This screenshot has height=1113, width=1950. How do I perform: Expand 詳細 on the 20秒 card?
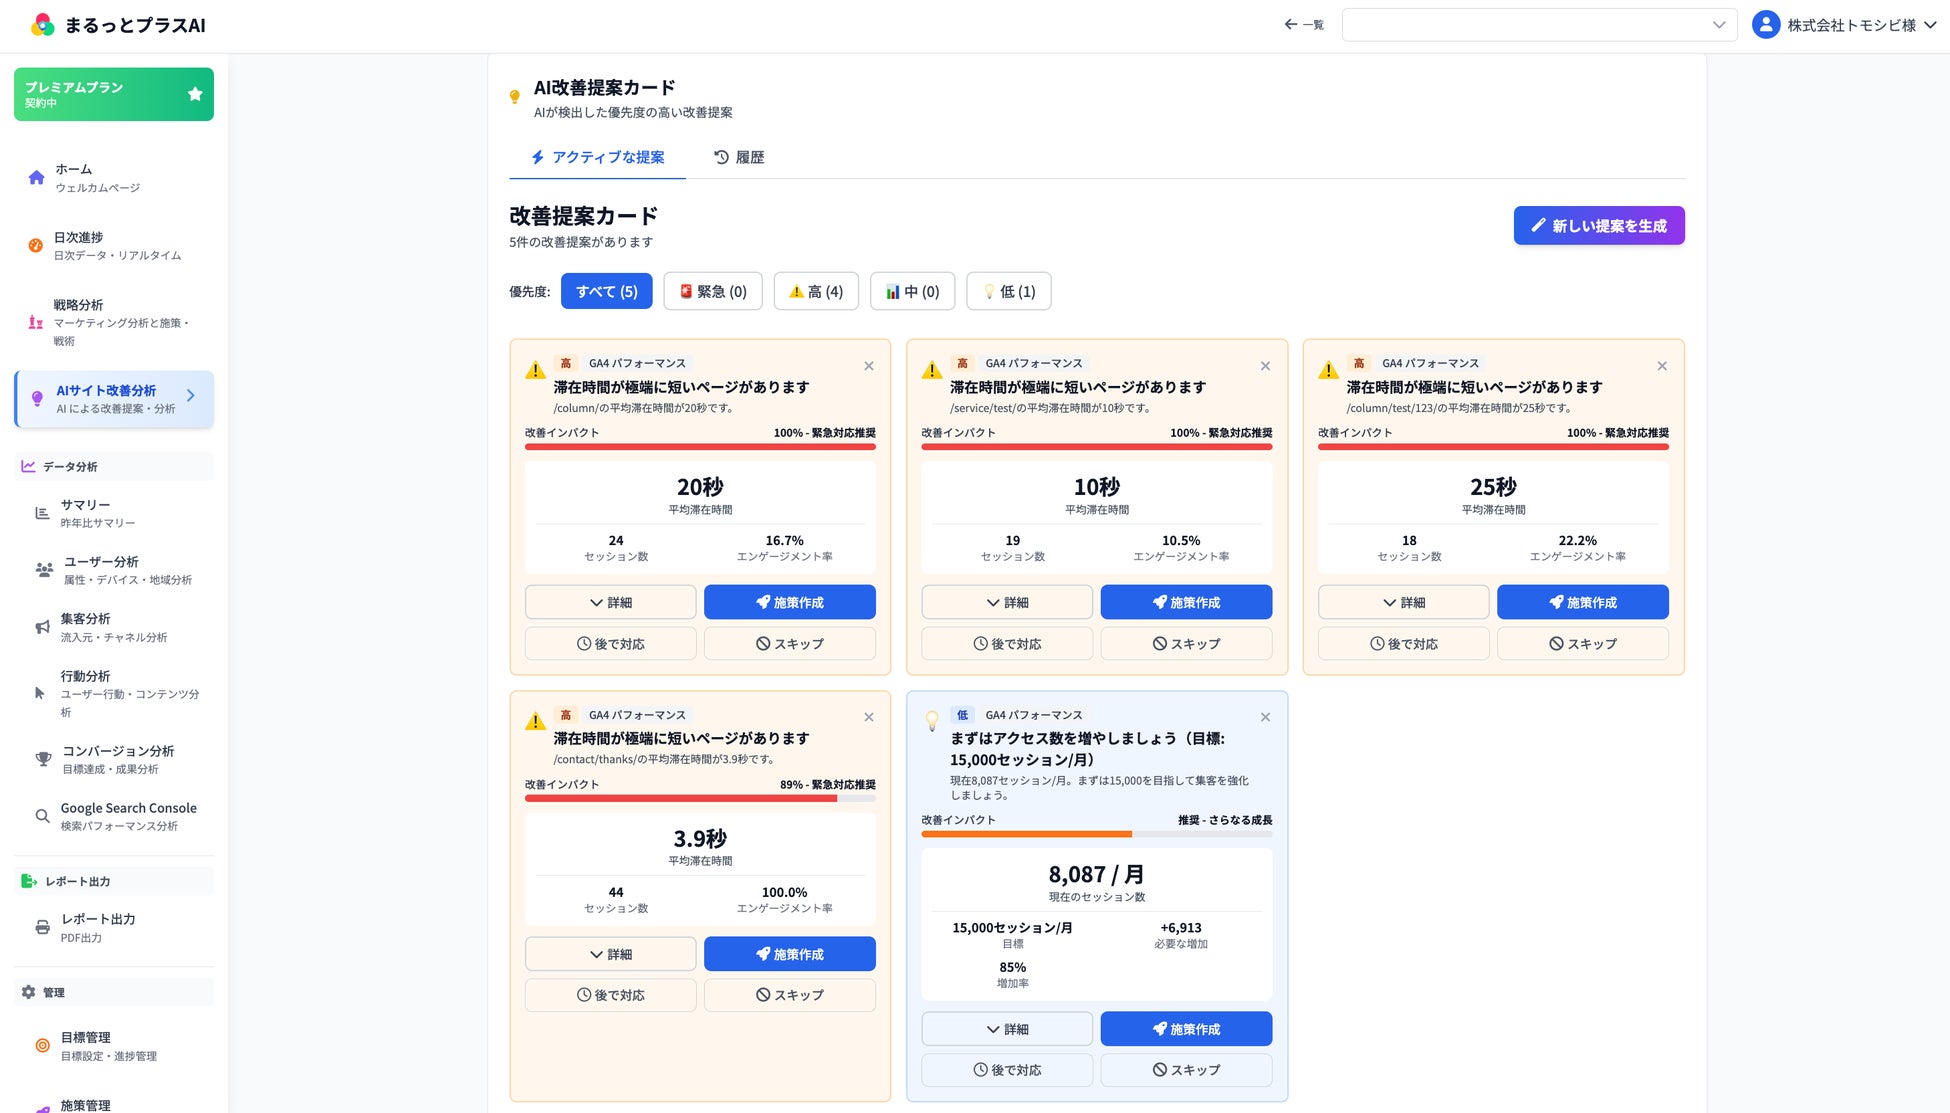(x=610, y=602)
